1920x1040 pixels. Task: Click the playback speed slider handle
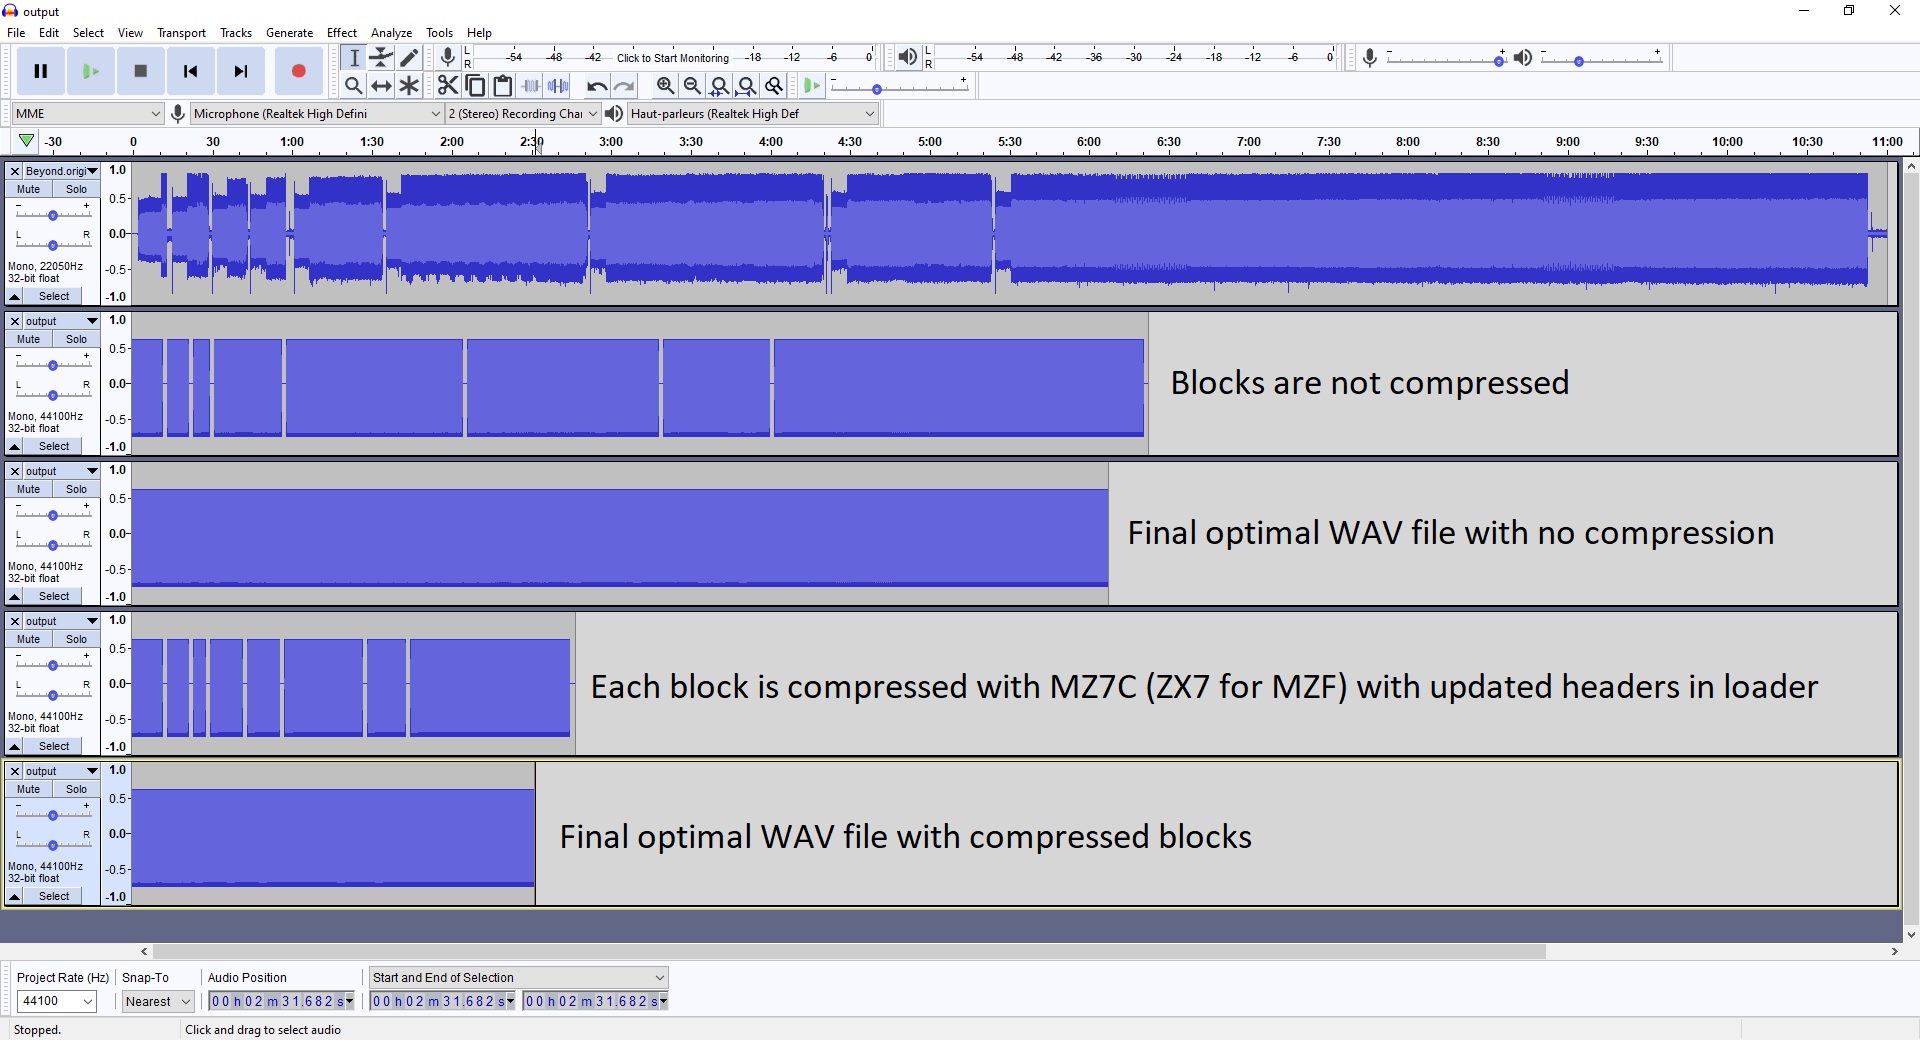[x=877, y=90]
